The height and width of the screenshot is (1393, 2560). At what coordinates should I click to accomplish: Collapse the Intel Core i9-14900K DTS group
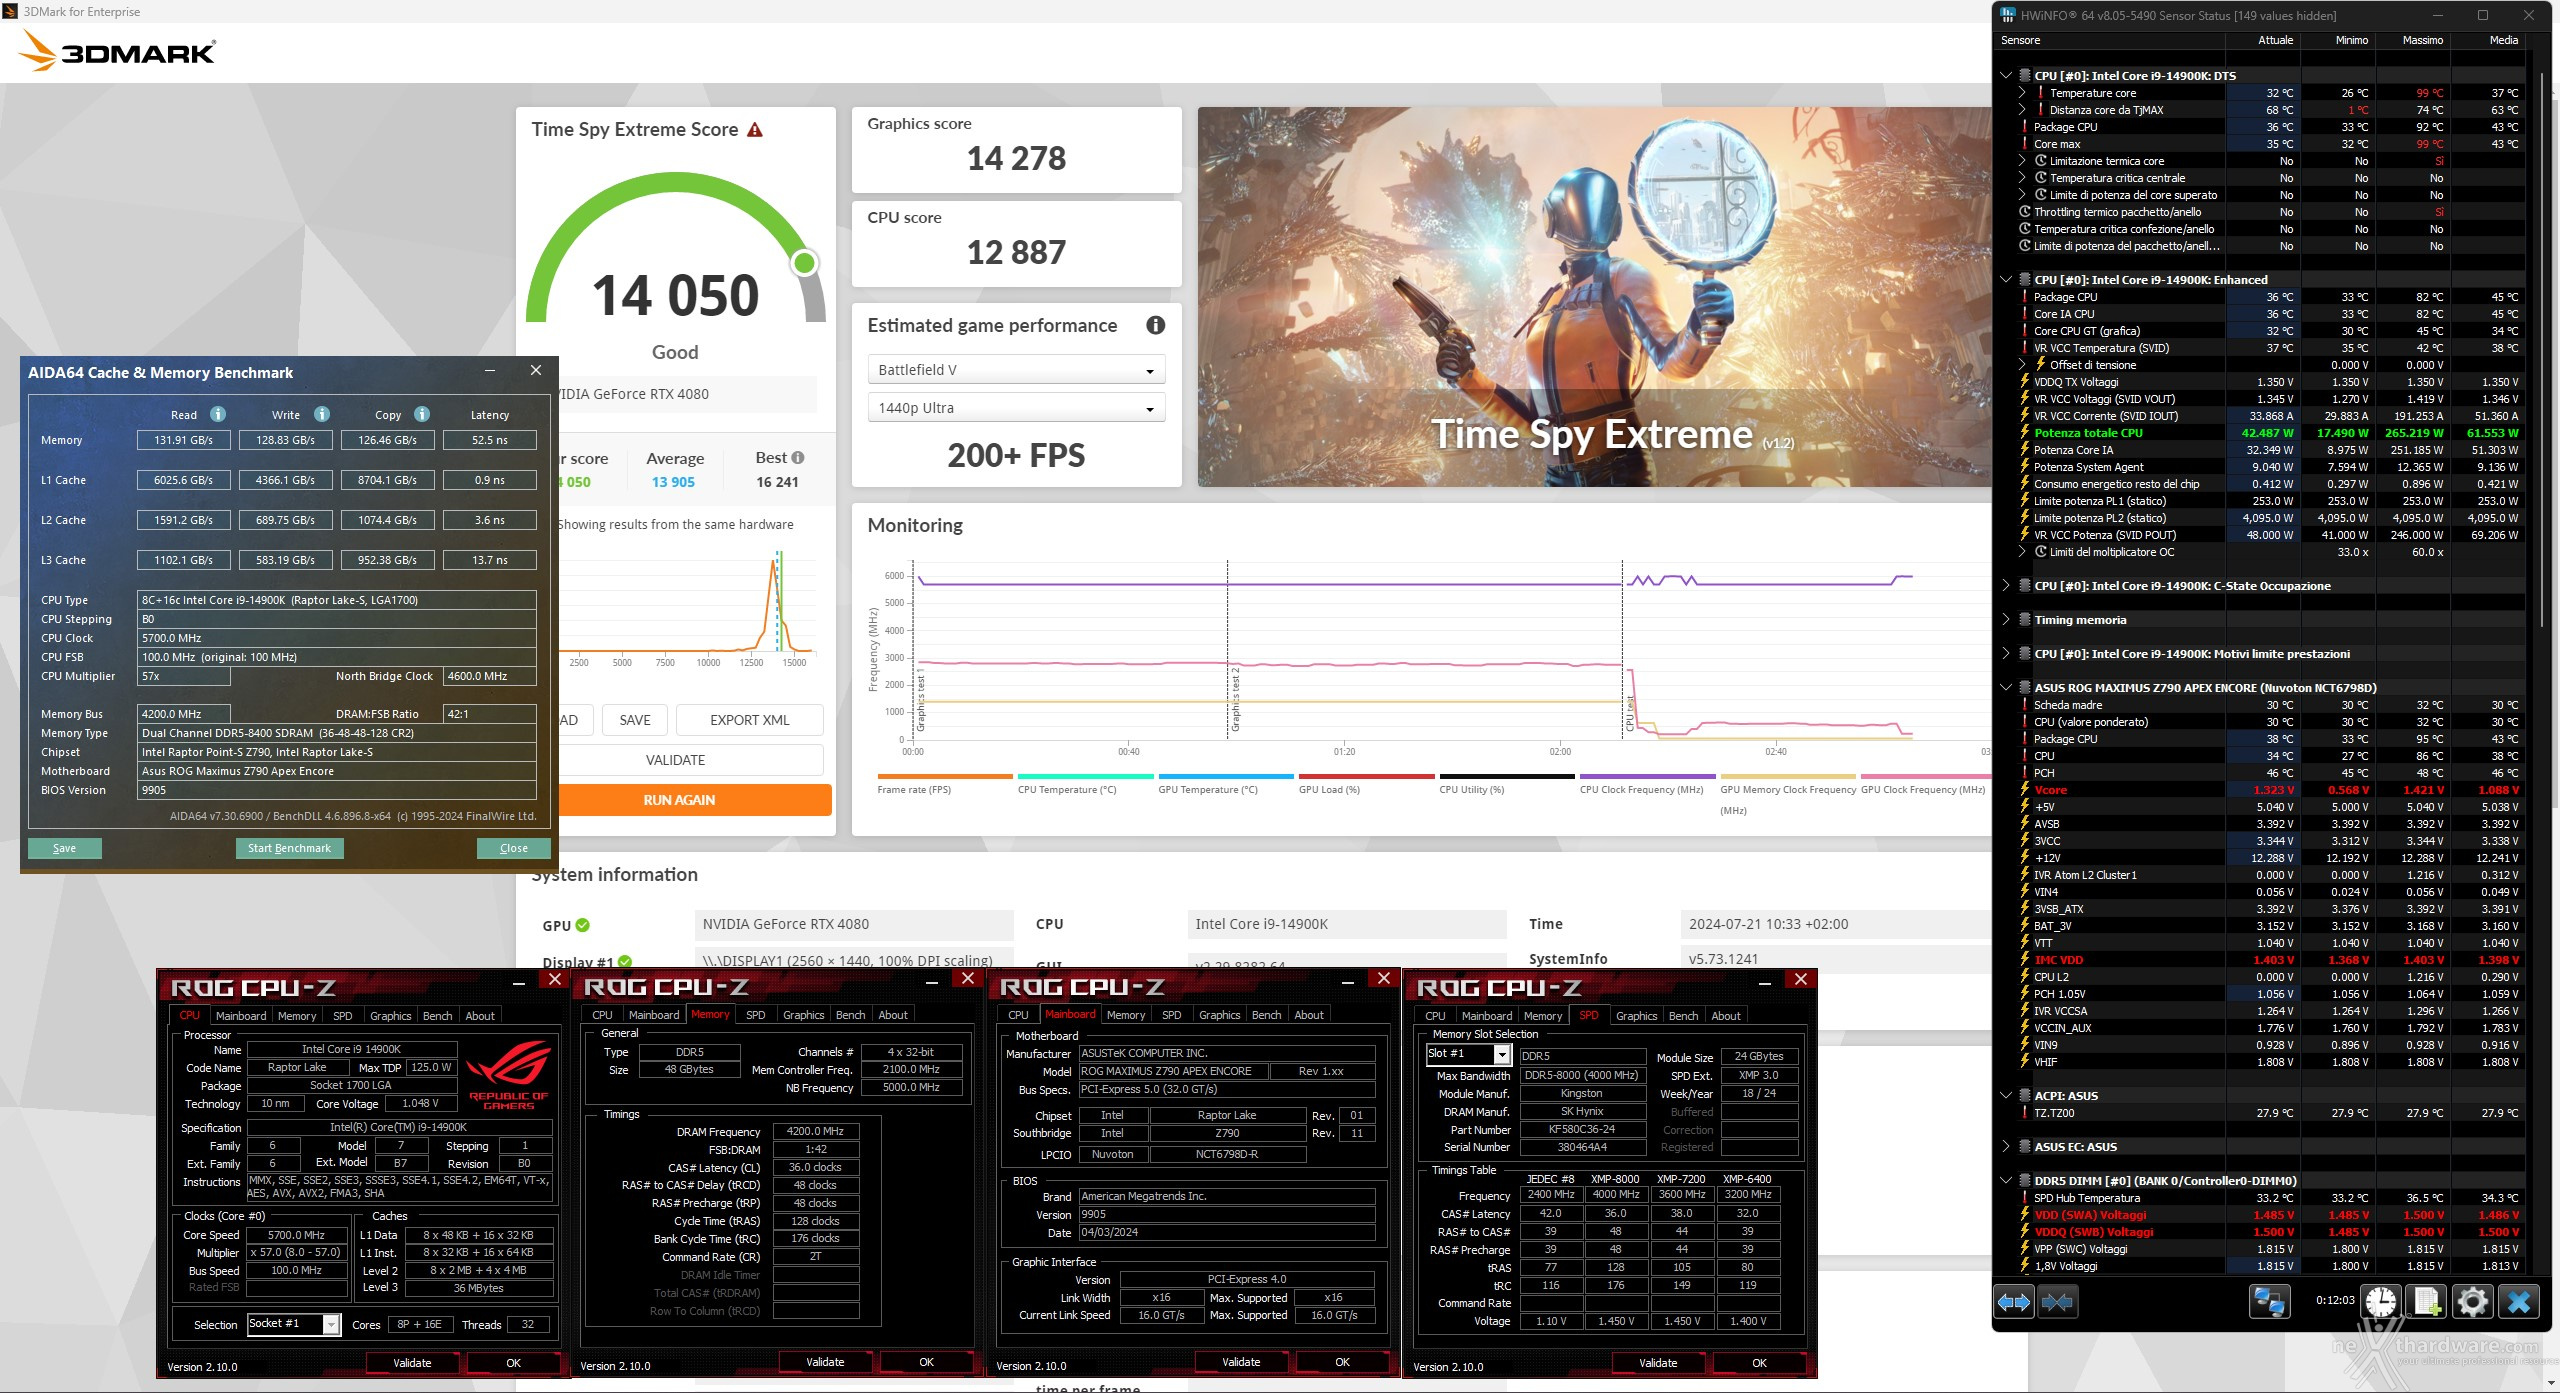click(x=2006, y=76)
